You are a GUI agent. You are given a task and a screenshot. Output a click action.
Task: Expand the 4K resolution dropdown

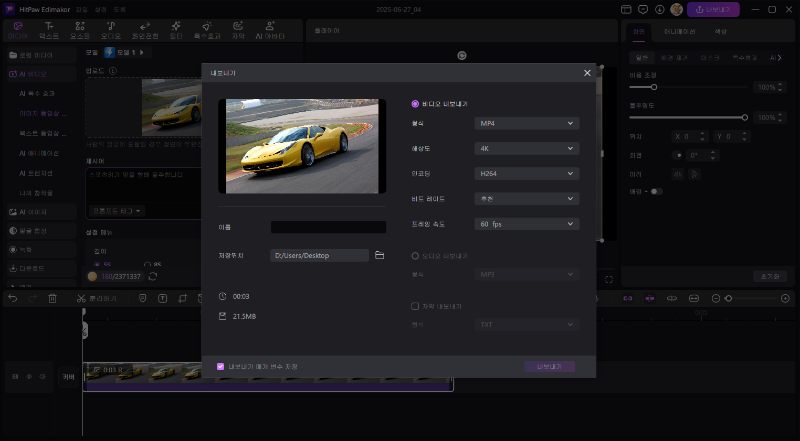pos(526,148)
